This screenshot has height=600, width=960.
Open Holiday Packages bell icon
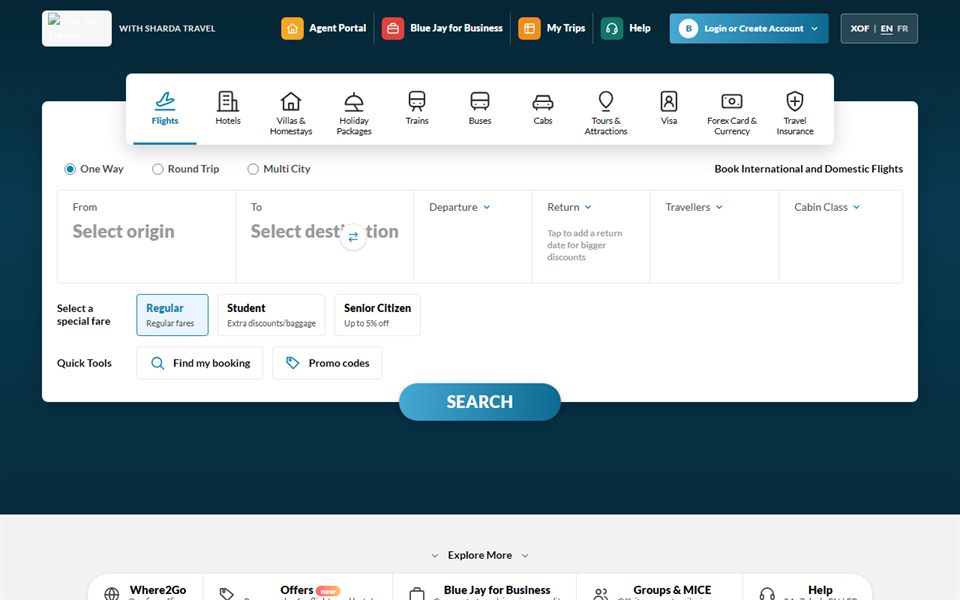[354, 100]
